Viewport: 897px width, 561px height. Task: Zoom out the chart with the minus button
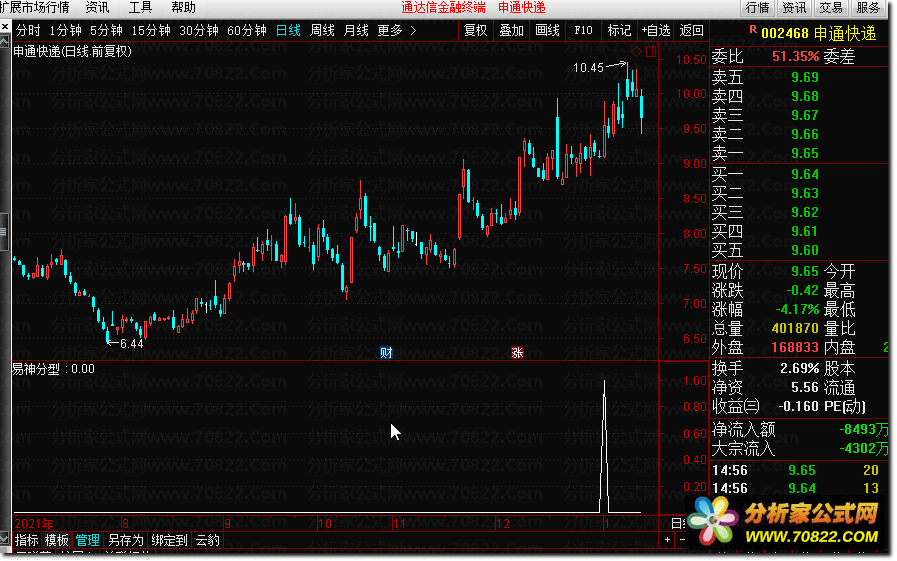click(x=682, y=539)
